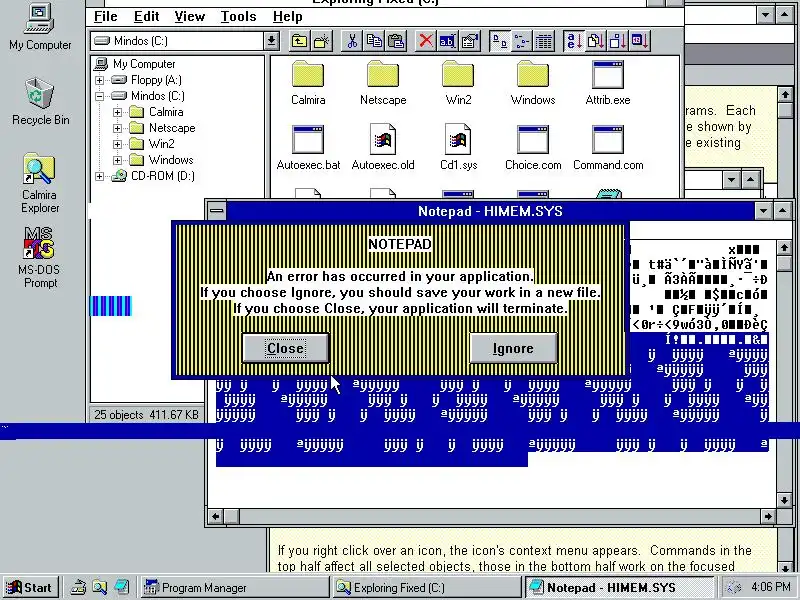This screenshot has height=600, width=800.
Task: Switch to large icons view
Action: [x=500, y=41]
